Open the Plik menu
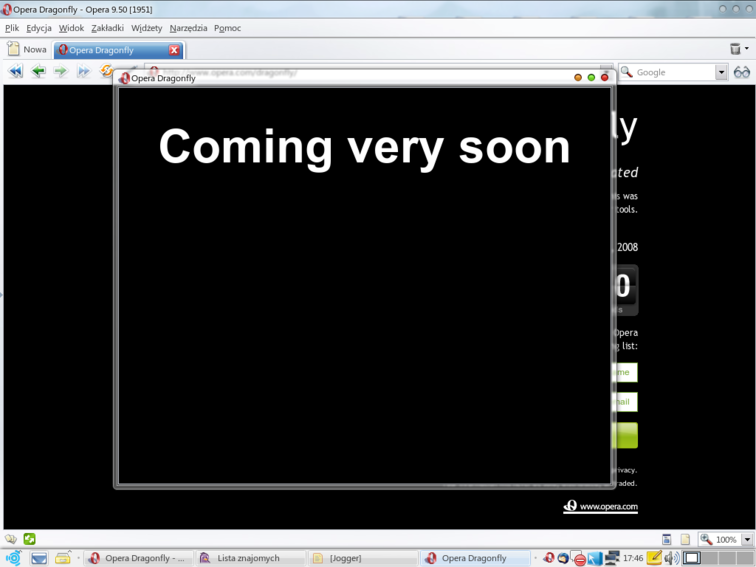The width and height of the screenshot is (756, 567). (x=12, y=28)
